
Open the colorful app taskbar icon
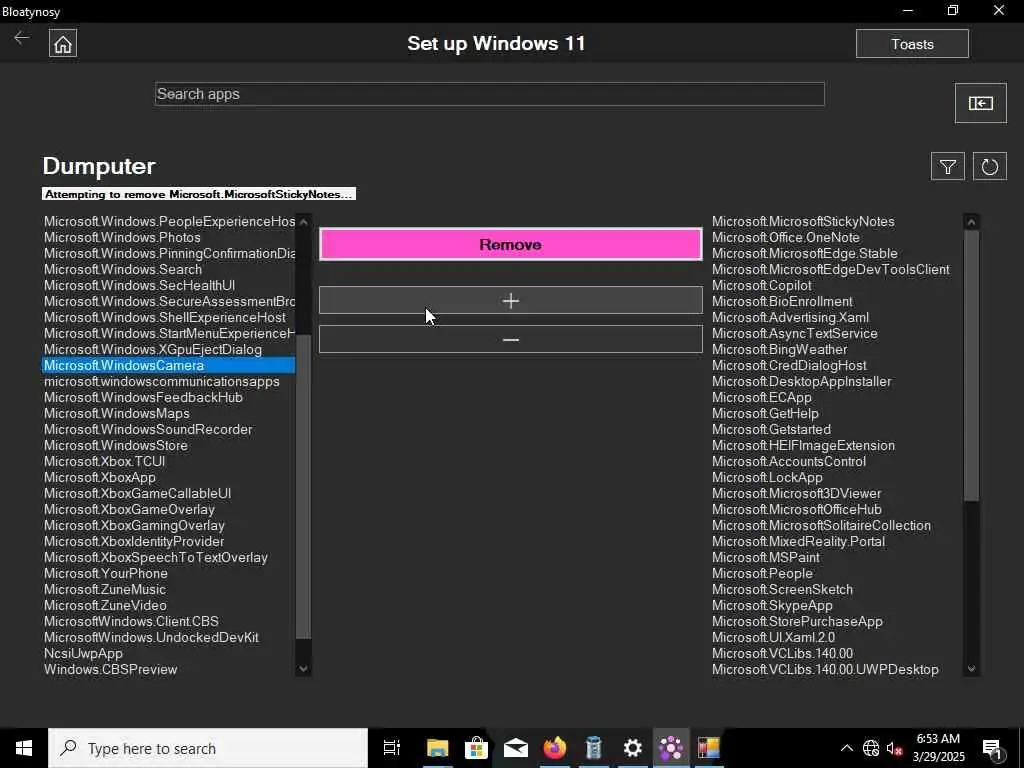tap(709, 748)
